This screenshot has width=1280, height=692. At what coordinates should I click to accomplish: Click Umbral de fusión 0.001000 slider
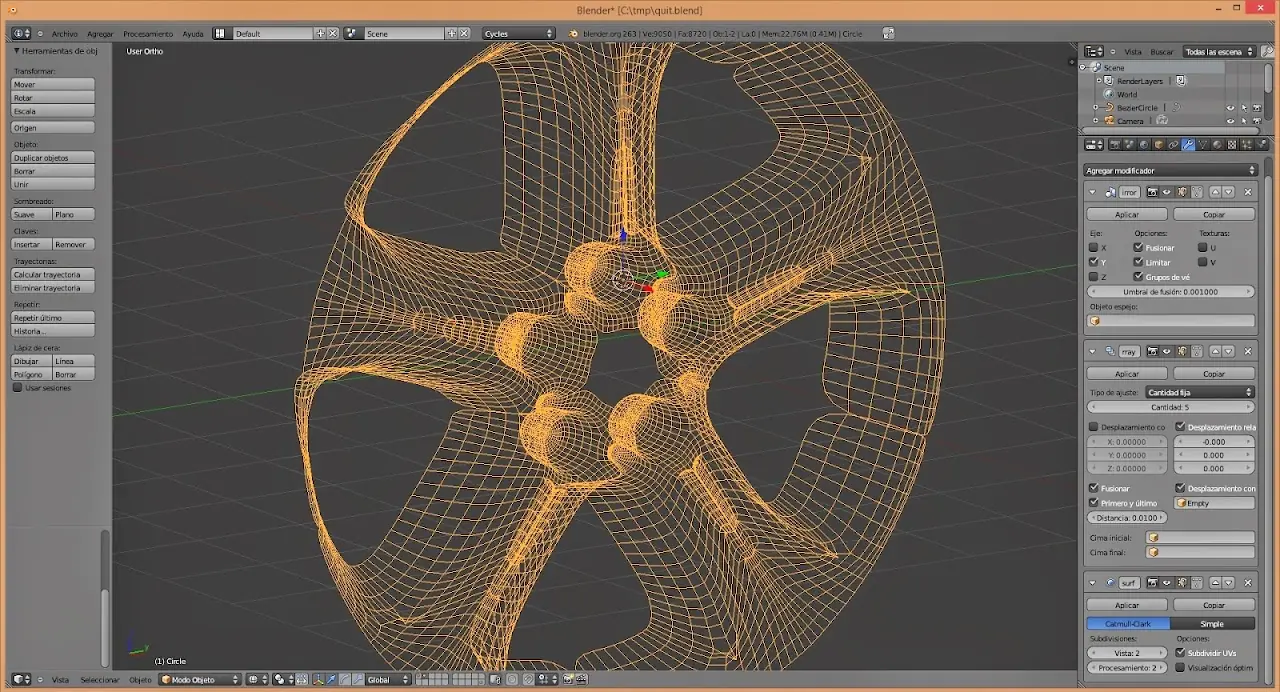(1170, 292)
